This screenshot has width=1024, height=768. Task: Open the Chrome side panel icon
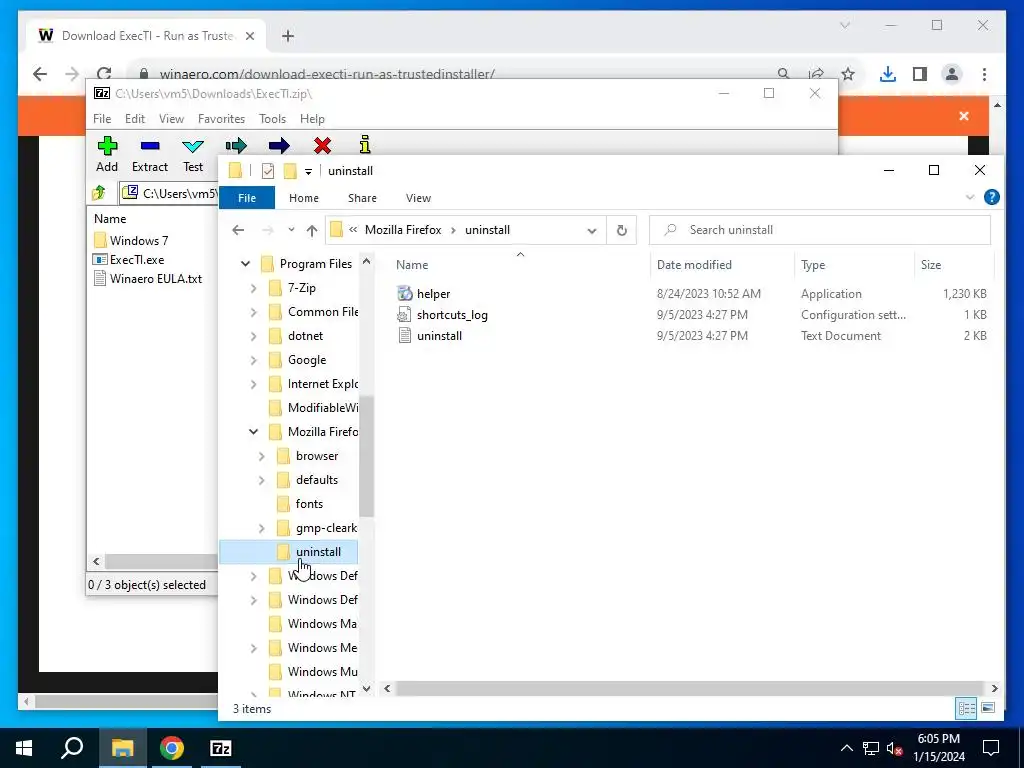click(920, 74)
